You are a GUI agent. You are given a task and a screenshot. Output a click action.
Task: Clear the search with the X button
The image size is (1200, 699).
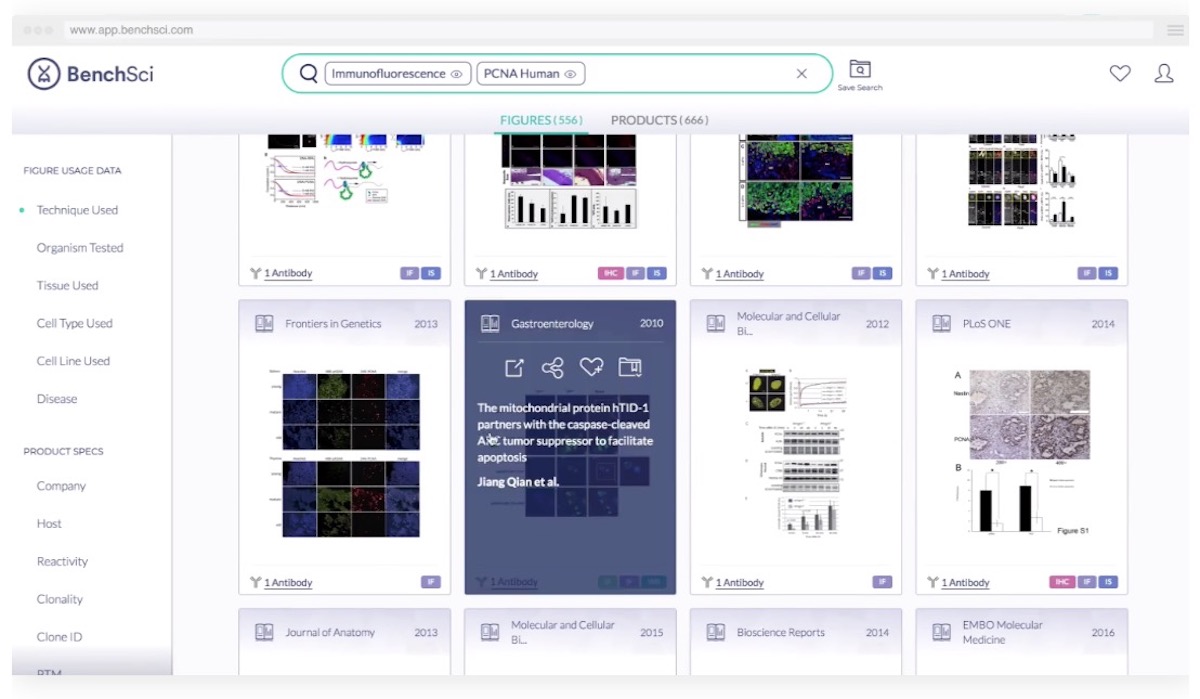[x=802, y=72]
